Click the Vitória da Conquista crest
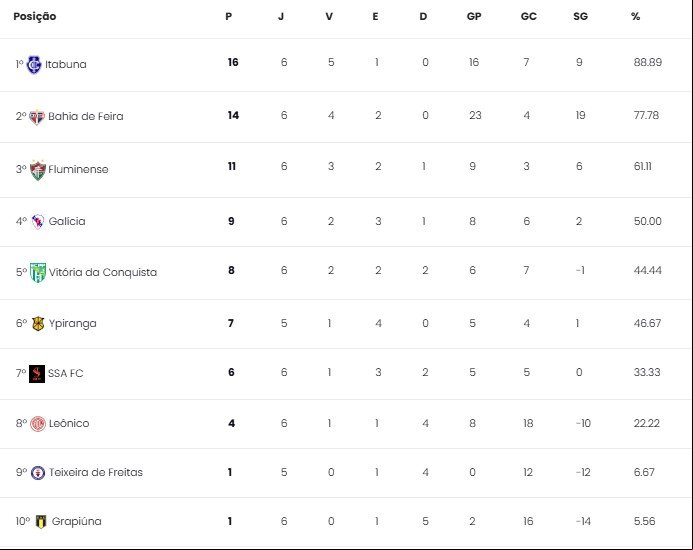Viewport: 693px width, 550px height. click(x=38, y=272)
